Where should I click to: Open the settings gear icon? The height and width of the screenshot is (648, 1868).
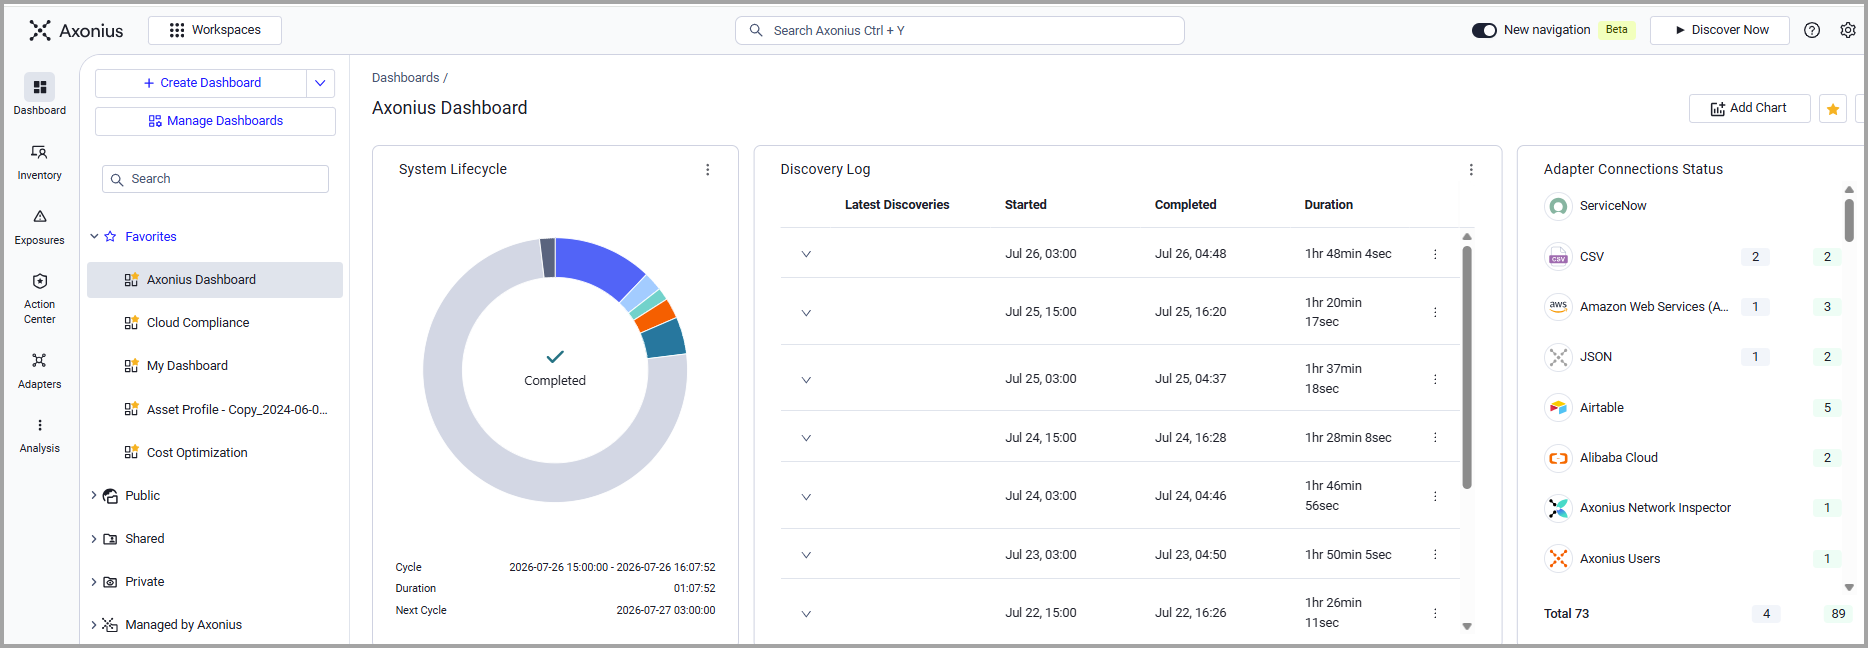tap(1848, 30)
